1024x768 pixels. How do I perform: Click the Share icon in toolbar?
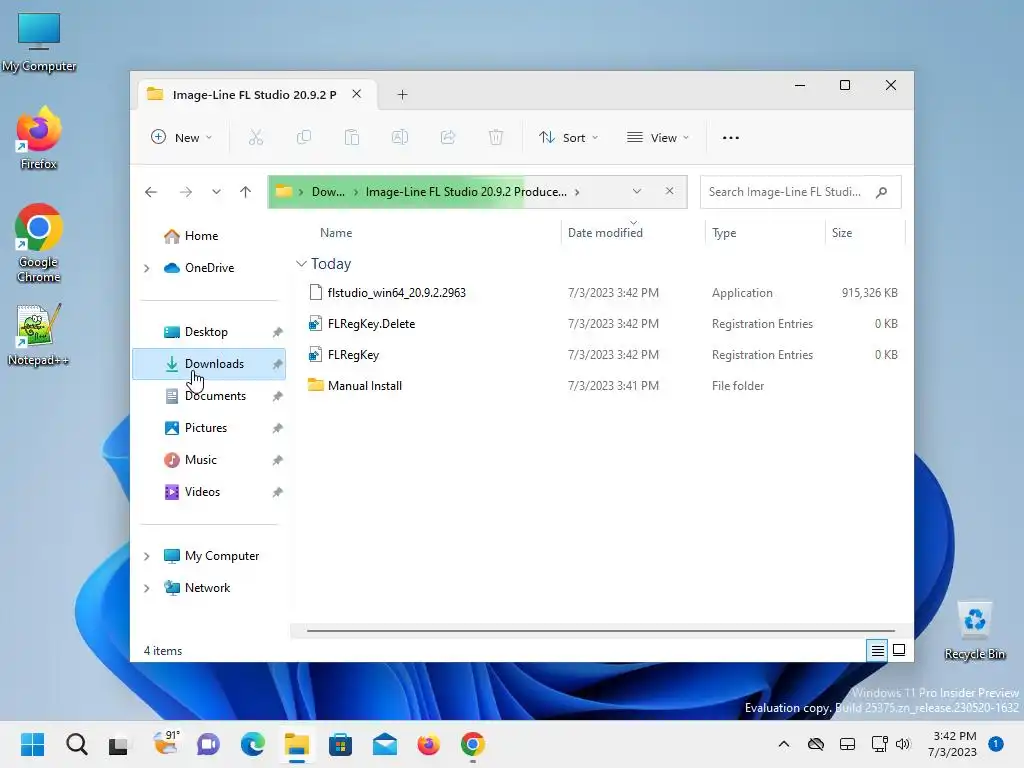[x=448, y=137]
